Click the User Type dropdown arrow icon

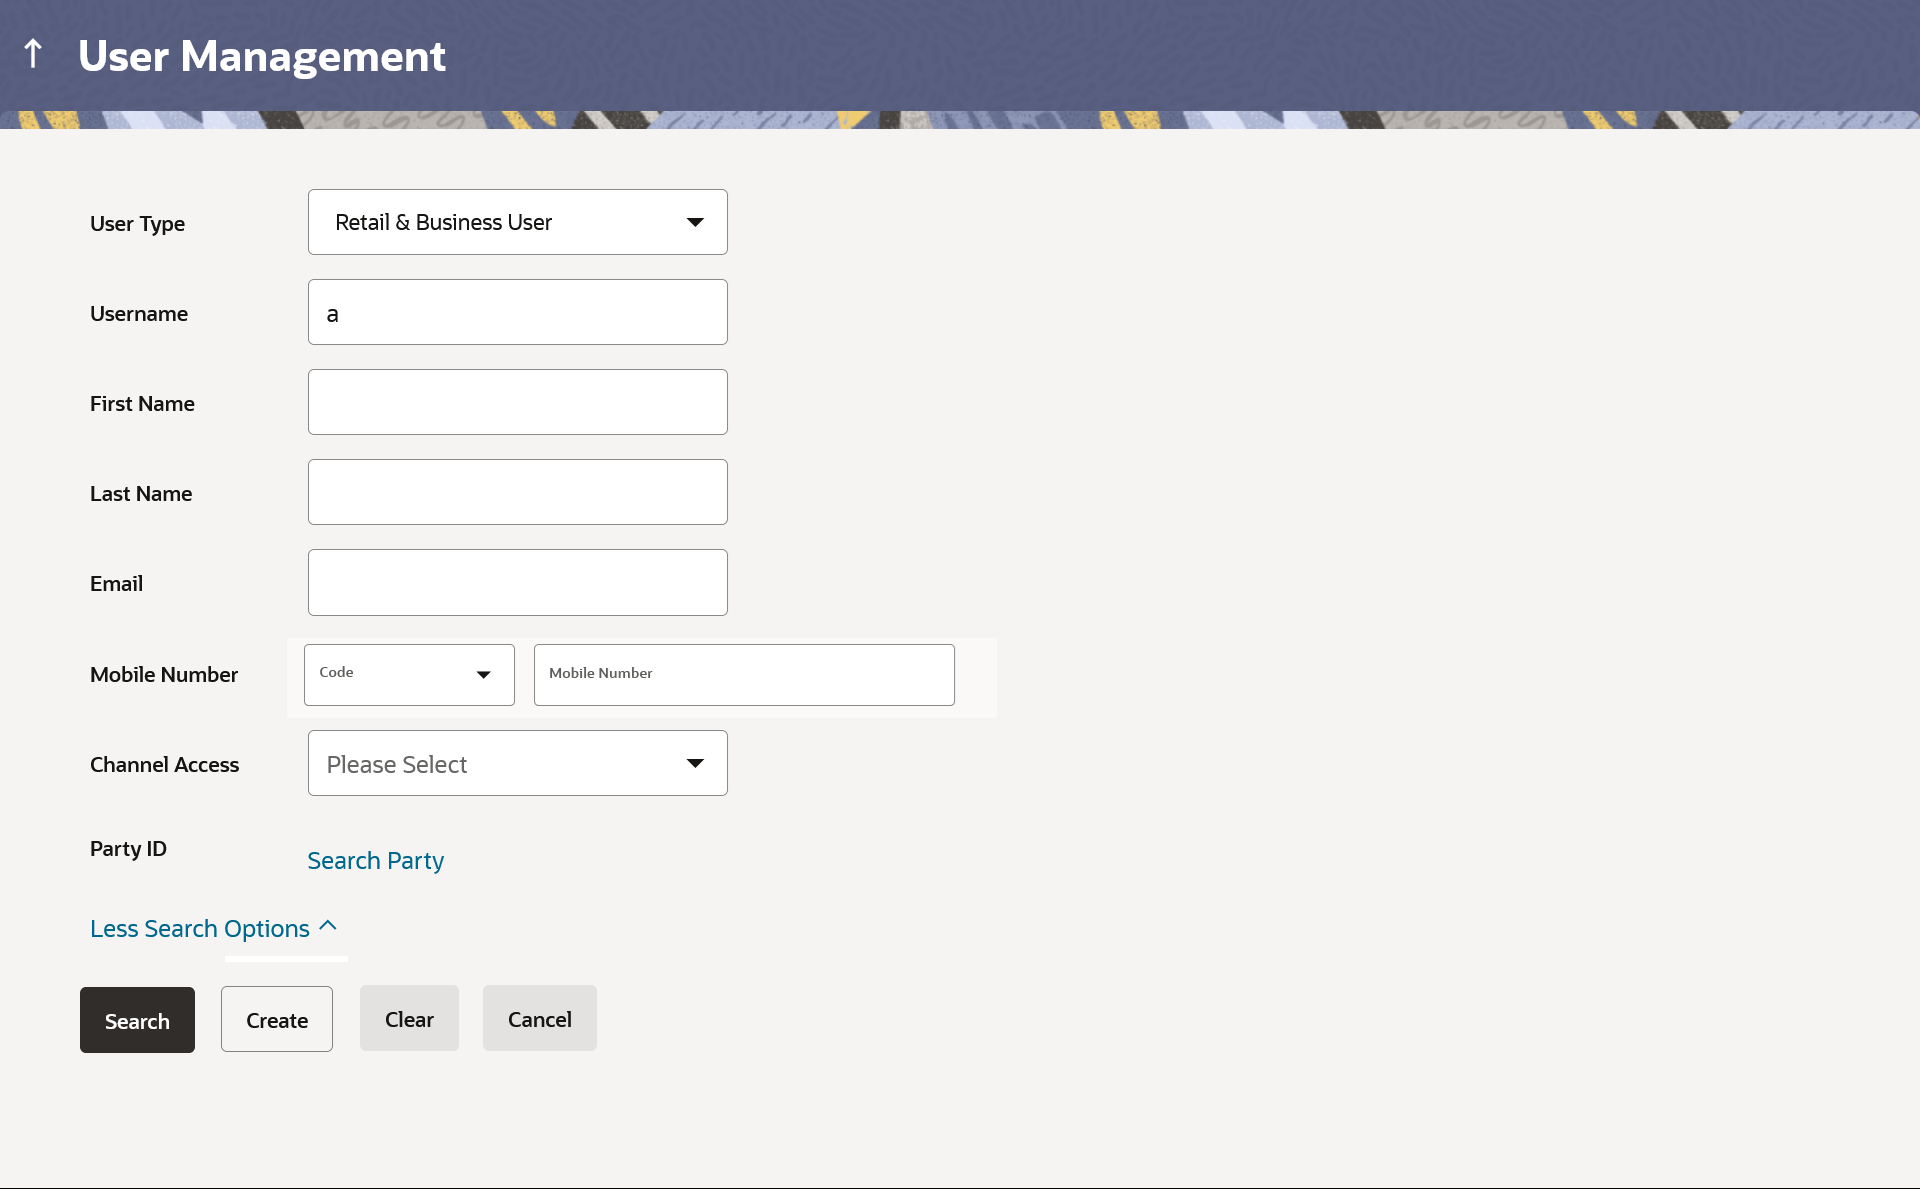tap(695, 222)
